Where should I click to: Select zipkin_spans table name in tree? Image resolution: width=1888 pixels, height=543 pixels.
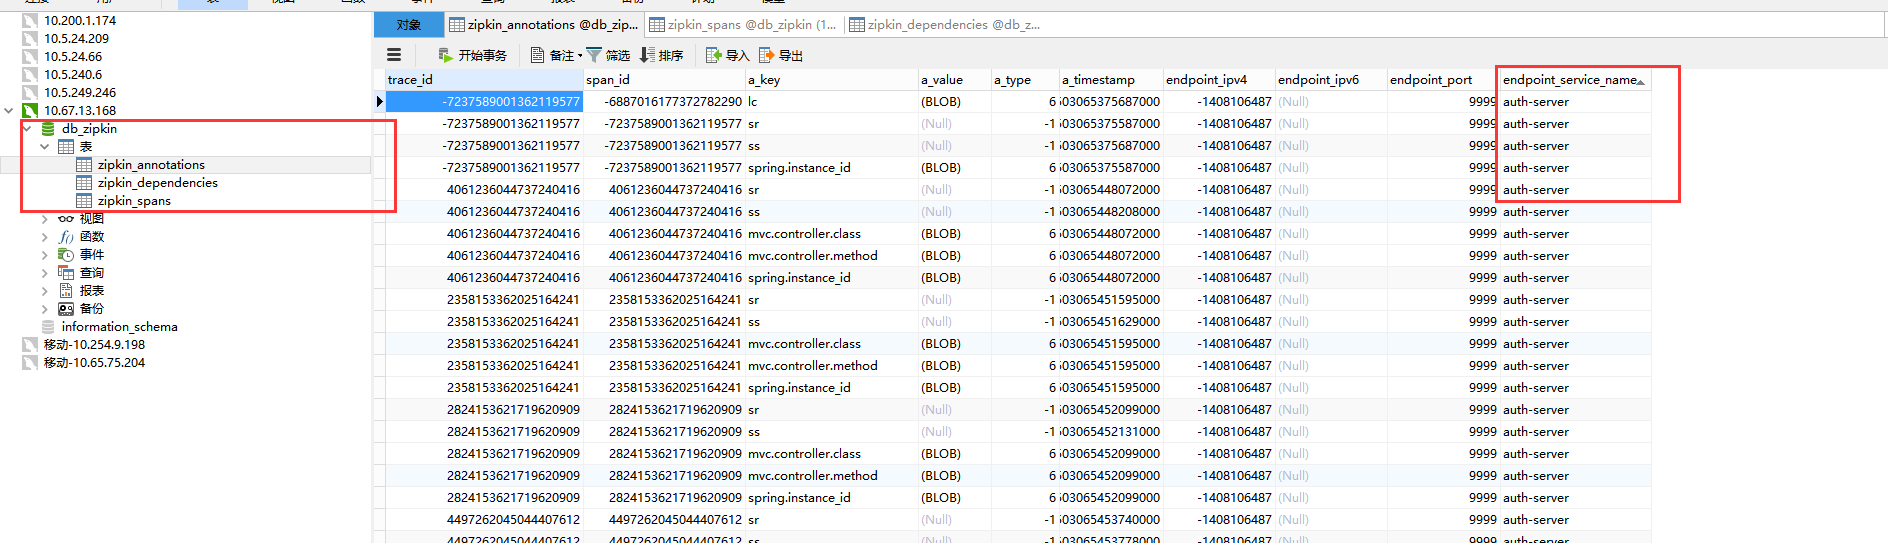tap(134, 200)
